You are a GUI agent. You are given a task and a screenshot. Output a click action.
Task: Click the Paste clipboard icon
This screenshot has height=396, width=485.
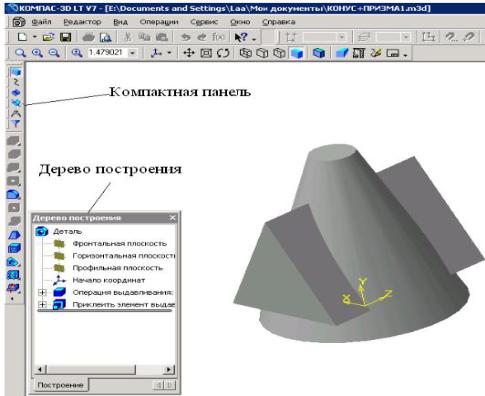point(161,37)
